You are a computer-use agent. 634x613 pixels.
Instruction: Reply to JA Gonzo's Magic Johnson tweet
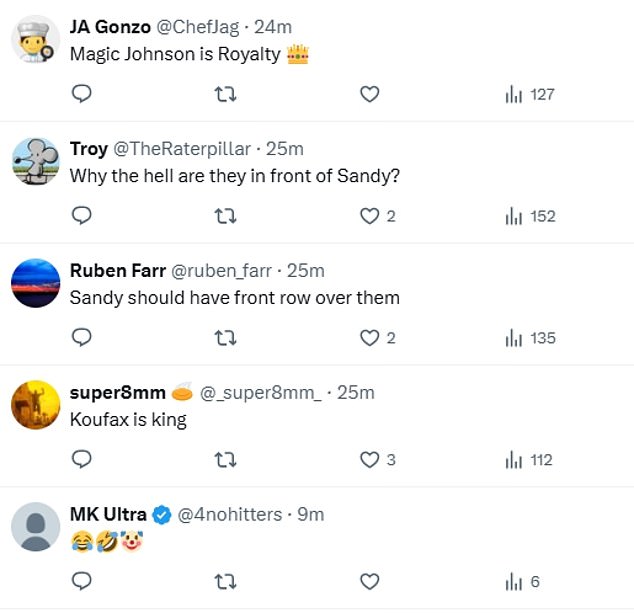pos(83,94)
